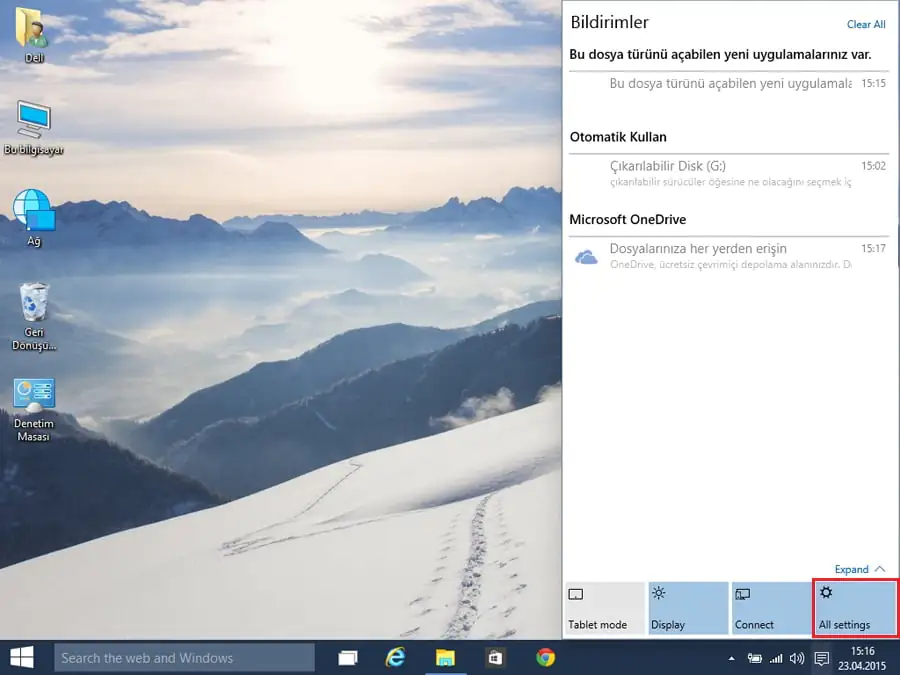
Task: Collapse the Microsoft OneDrive notification group
Action: [x=628, y=219]
